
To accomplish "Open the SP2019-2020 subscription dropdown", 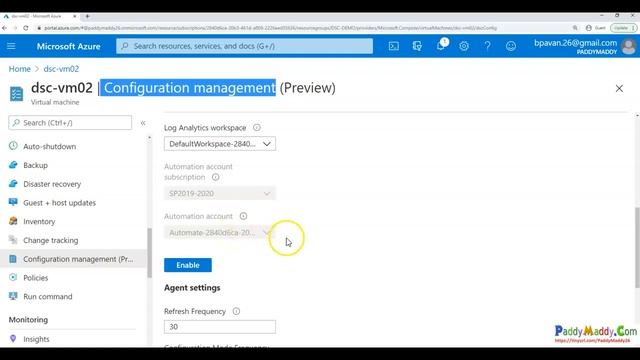I will [x=220, y=193].
